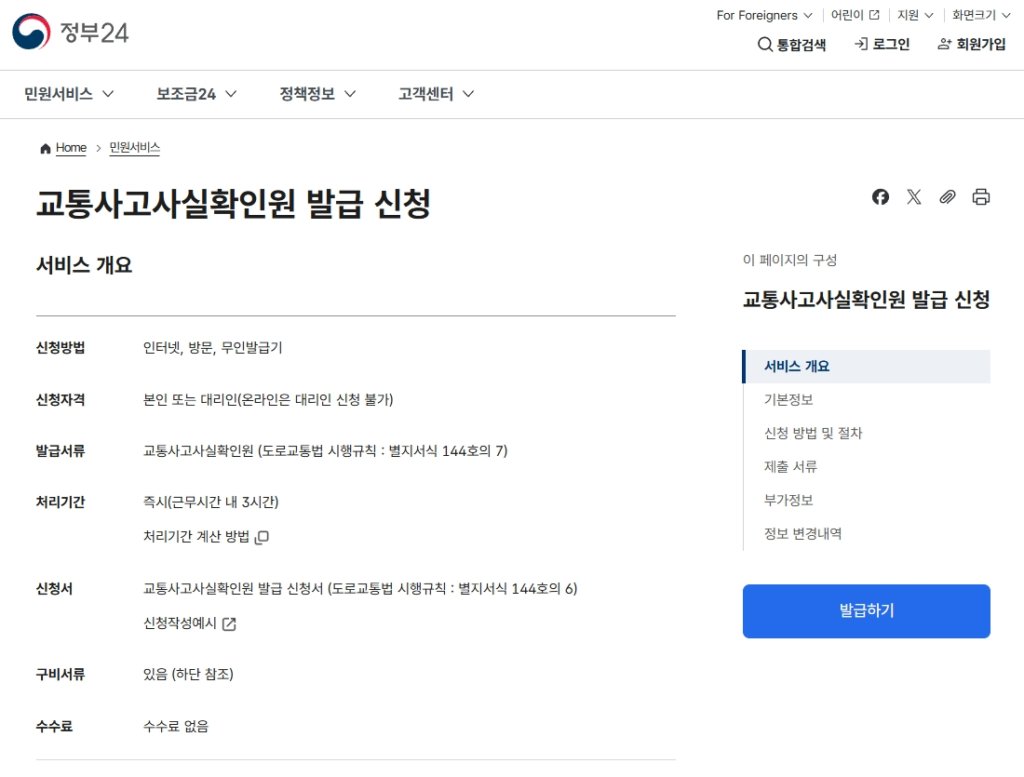Click chevron next to 보조금24 menu
1024x777 pixels.
(231, 94)
